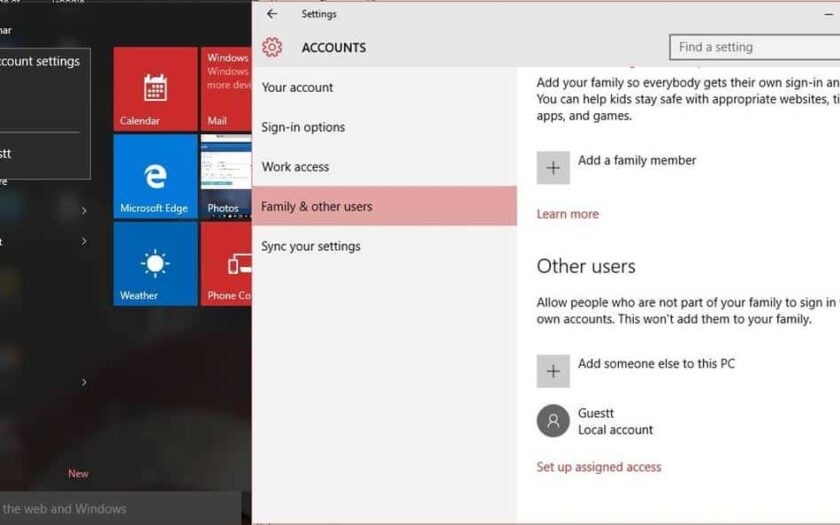
Task: Select the Guestt avatar icon
Action: (x=553, y=421)
